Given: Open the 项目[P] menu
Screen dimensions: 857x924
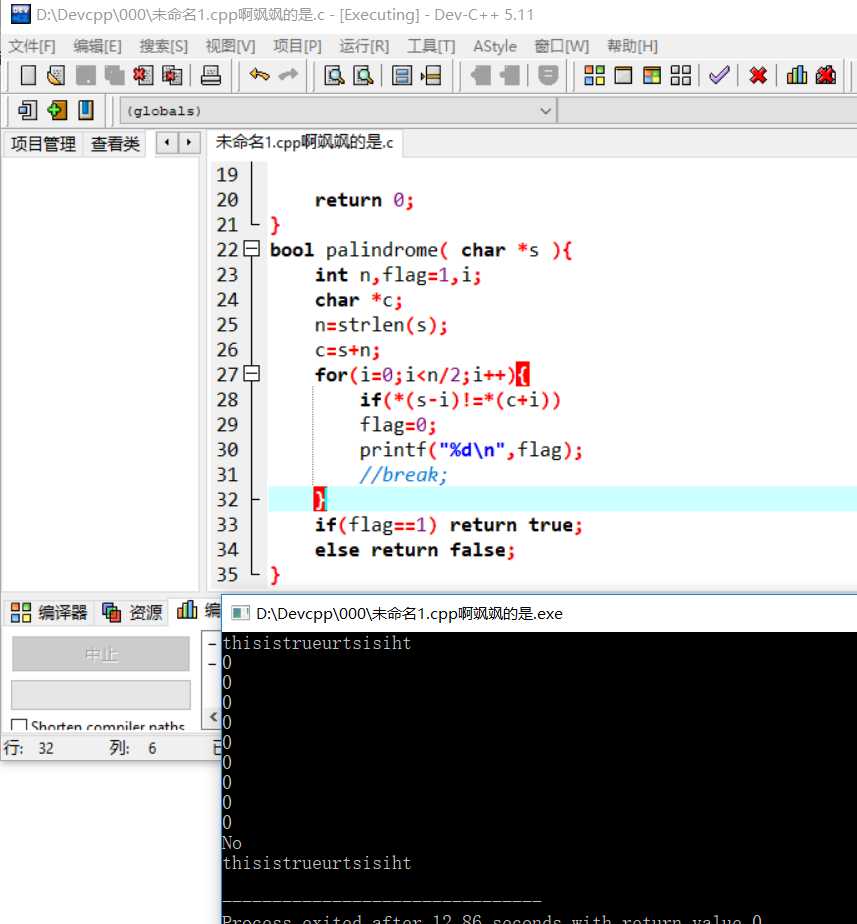Looking at the screenshot, I should (297, 47).
